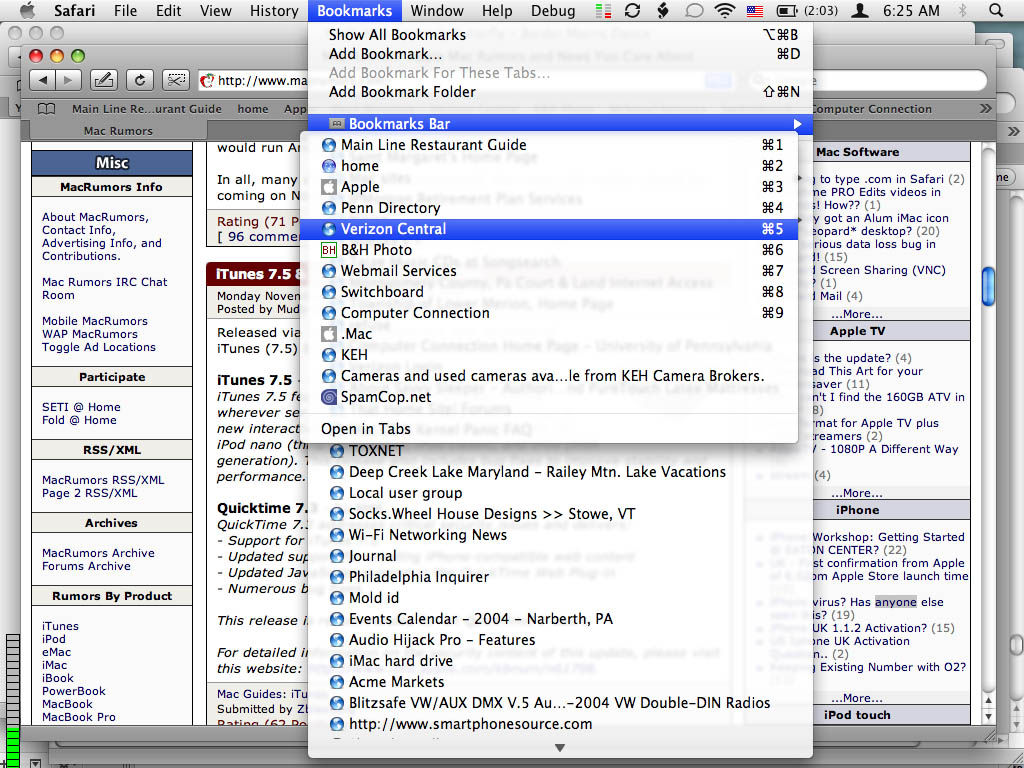The width and height of the screenshot is (1024, 768).
Task: Click Main Line Re...urant Guide bookmarks bar item
Action: point(147,109)
